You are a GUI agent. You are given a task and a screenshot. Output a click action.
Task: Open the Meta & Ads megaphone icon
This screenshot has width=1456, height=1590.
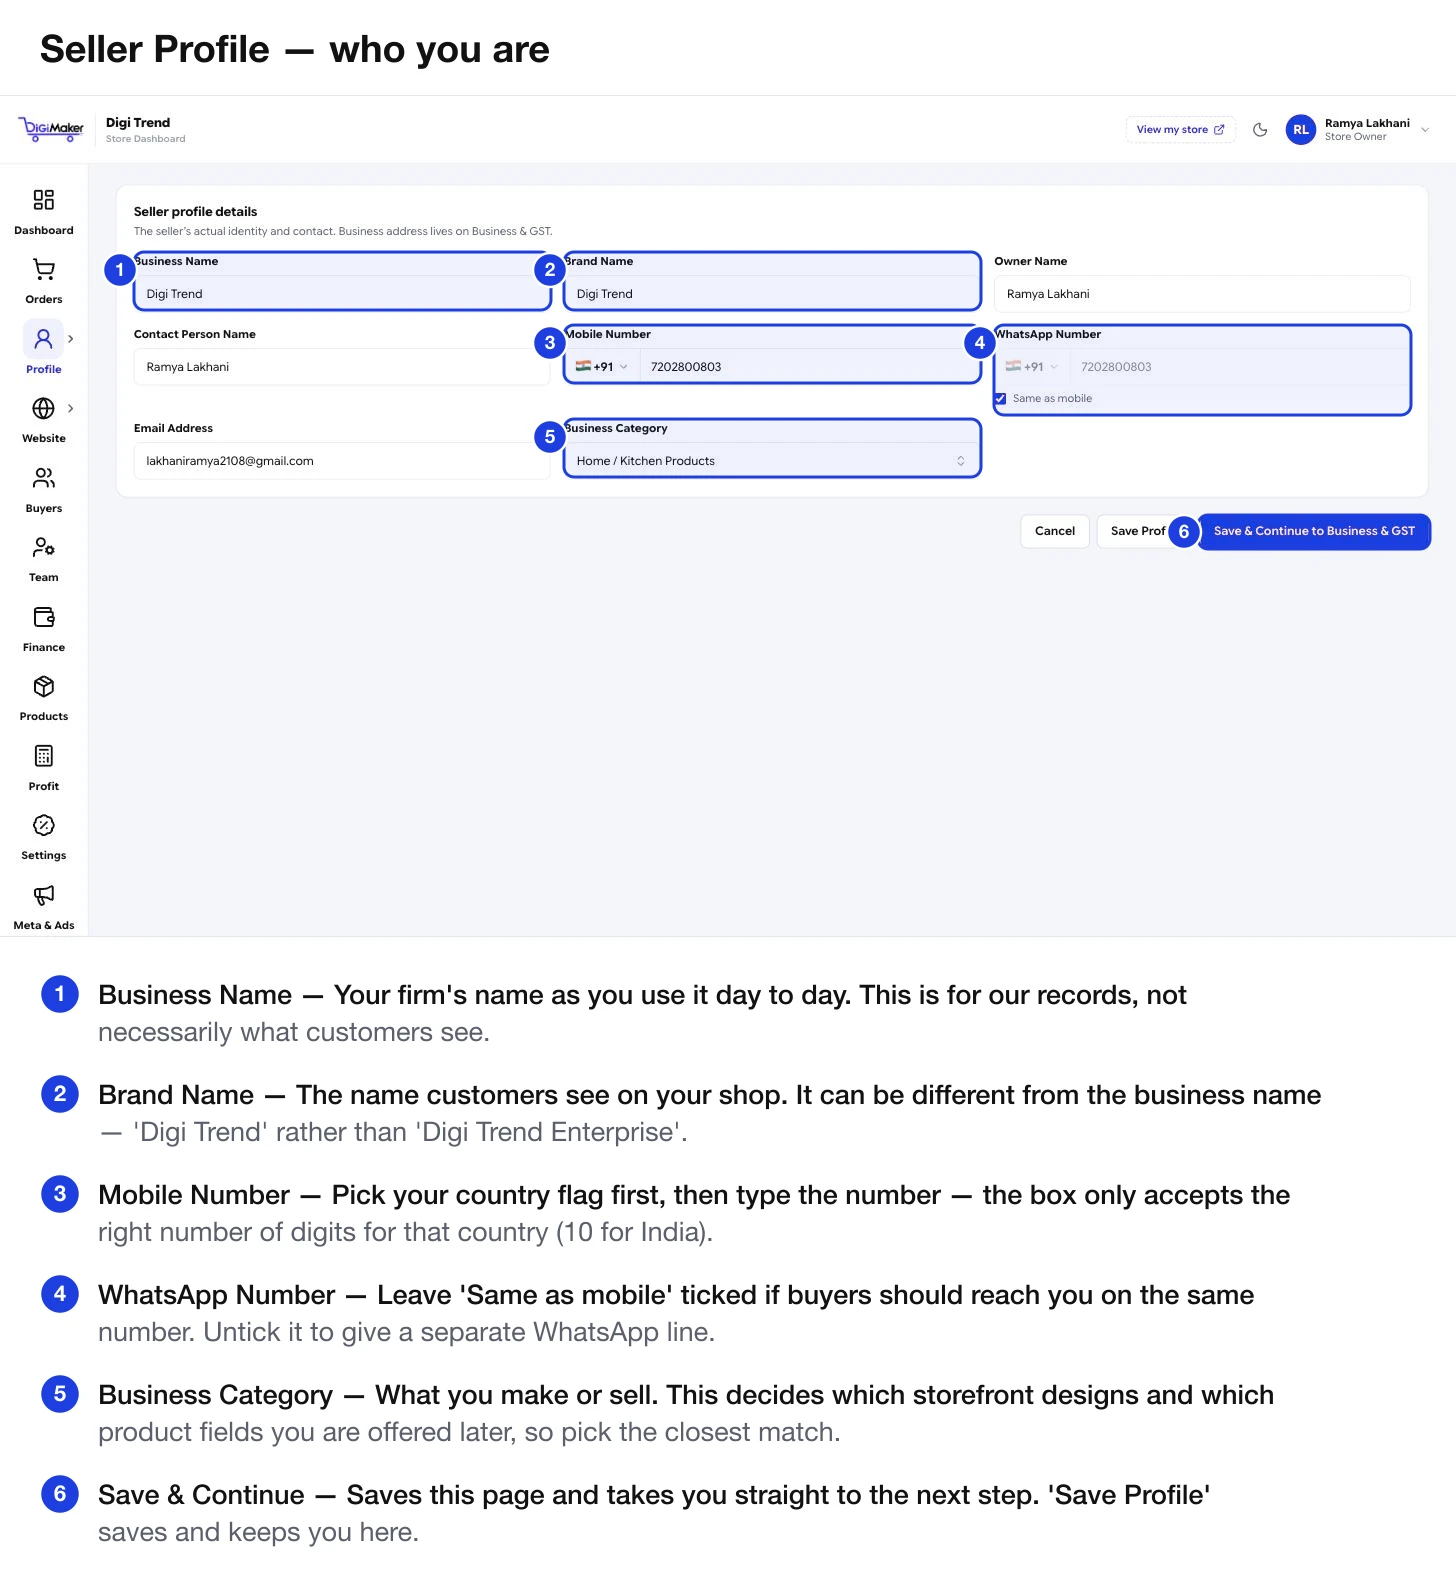coord(43,895)
